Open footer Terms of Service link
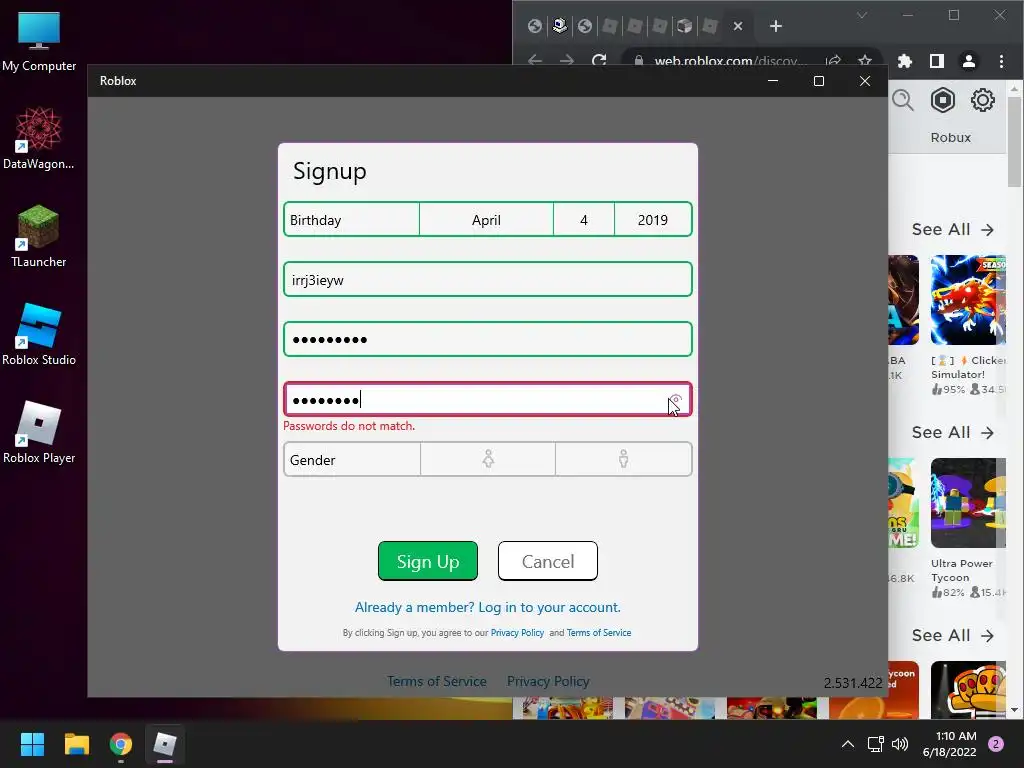This screenshot has width=1024, height=768. [x=436, y=681]
